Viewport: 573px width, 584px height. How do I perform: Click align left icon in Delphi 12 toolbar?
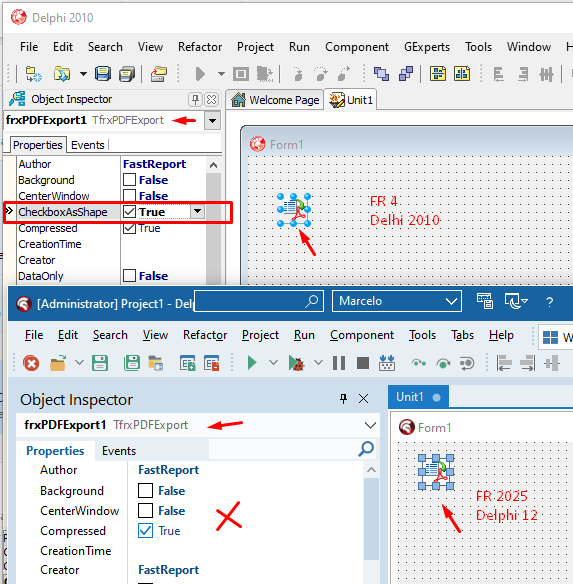pyautogui.click(x=504, y=363)
